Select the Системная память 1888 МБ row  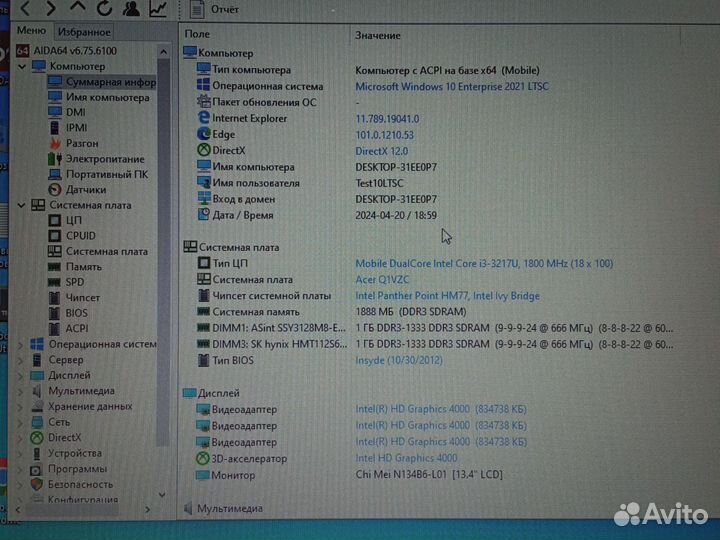(x=331, y=312)
